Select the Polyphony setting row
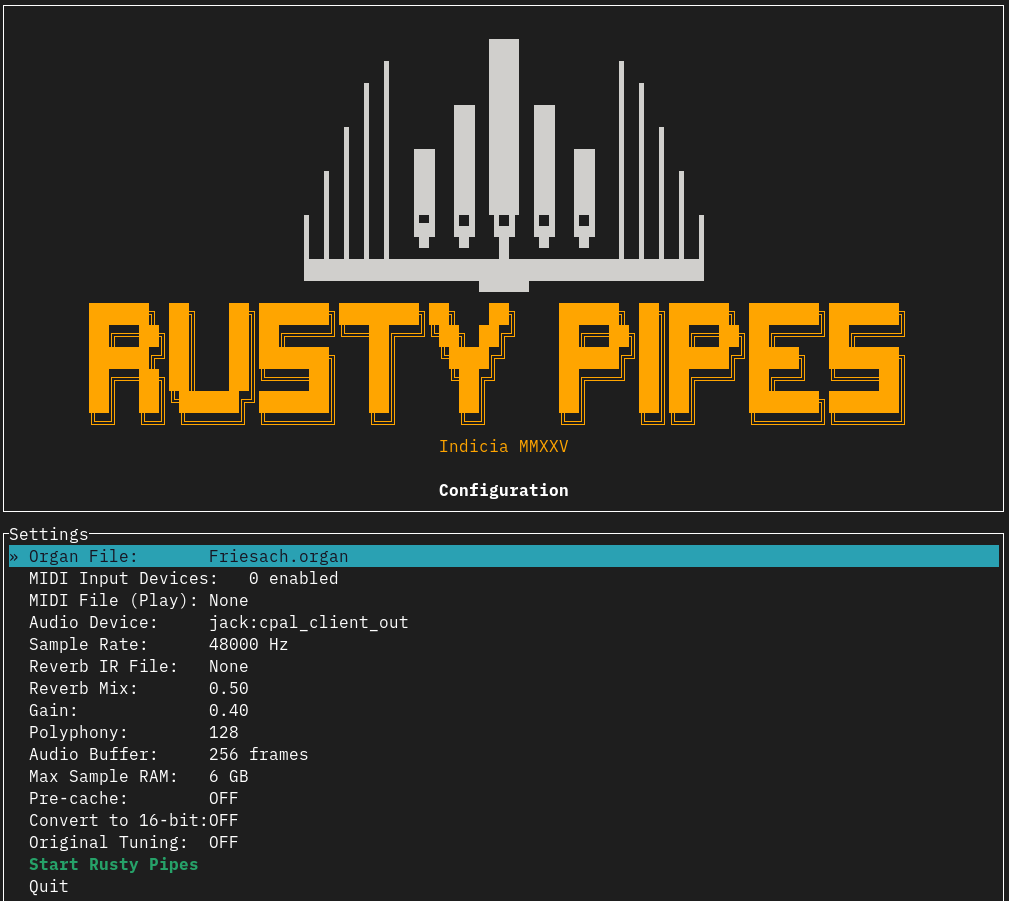The image size is (1009, 901). [x=504, y=732]
